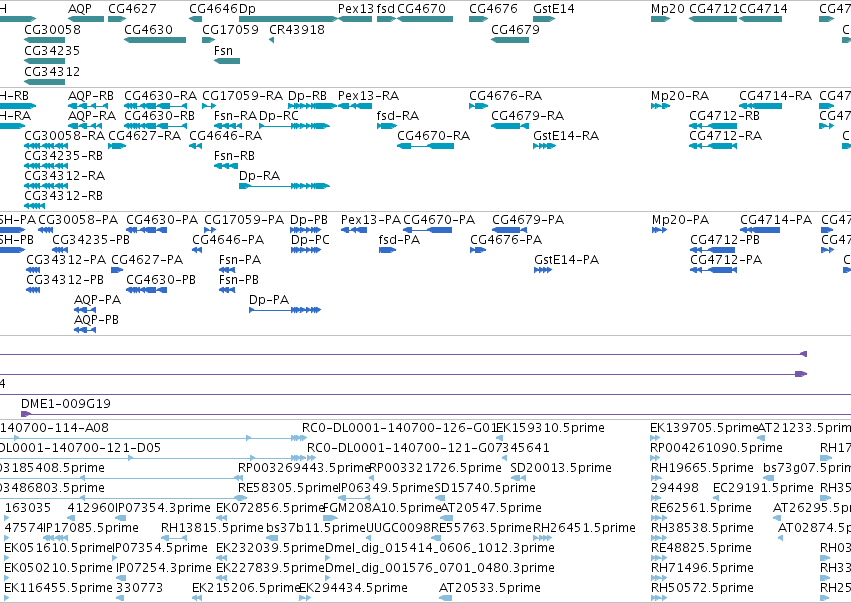Click the Dp-RA transcript intron-exon glyph

point(284,186)
